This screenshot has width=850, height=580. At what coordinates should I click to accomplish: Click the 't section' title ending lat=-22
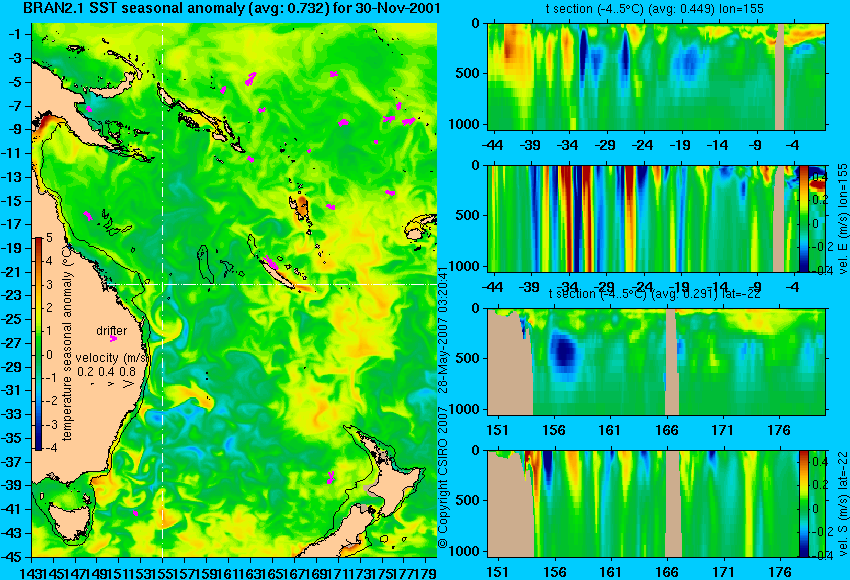[x=655, y=294]
